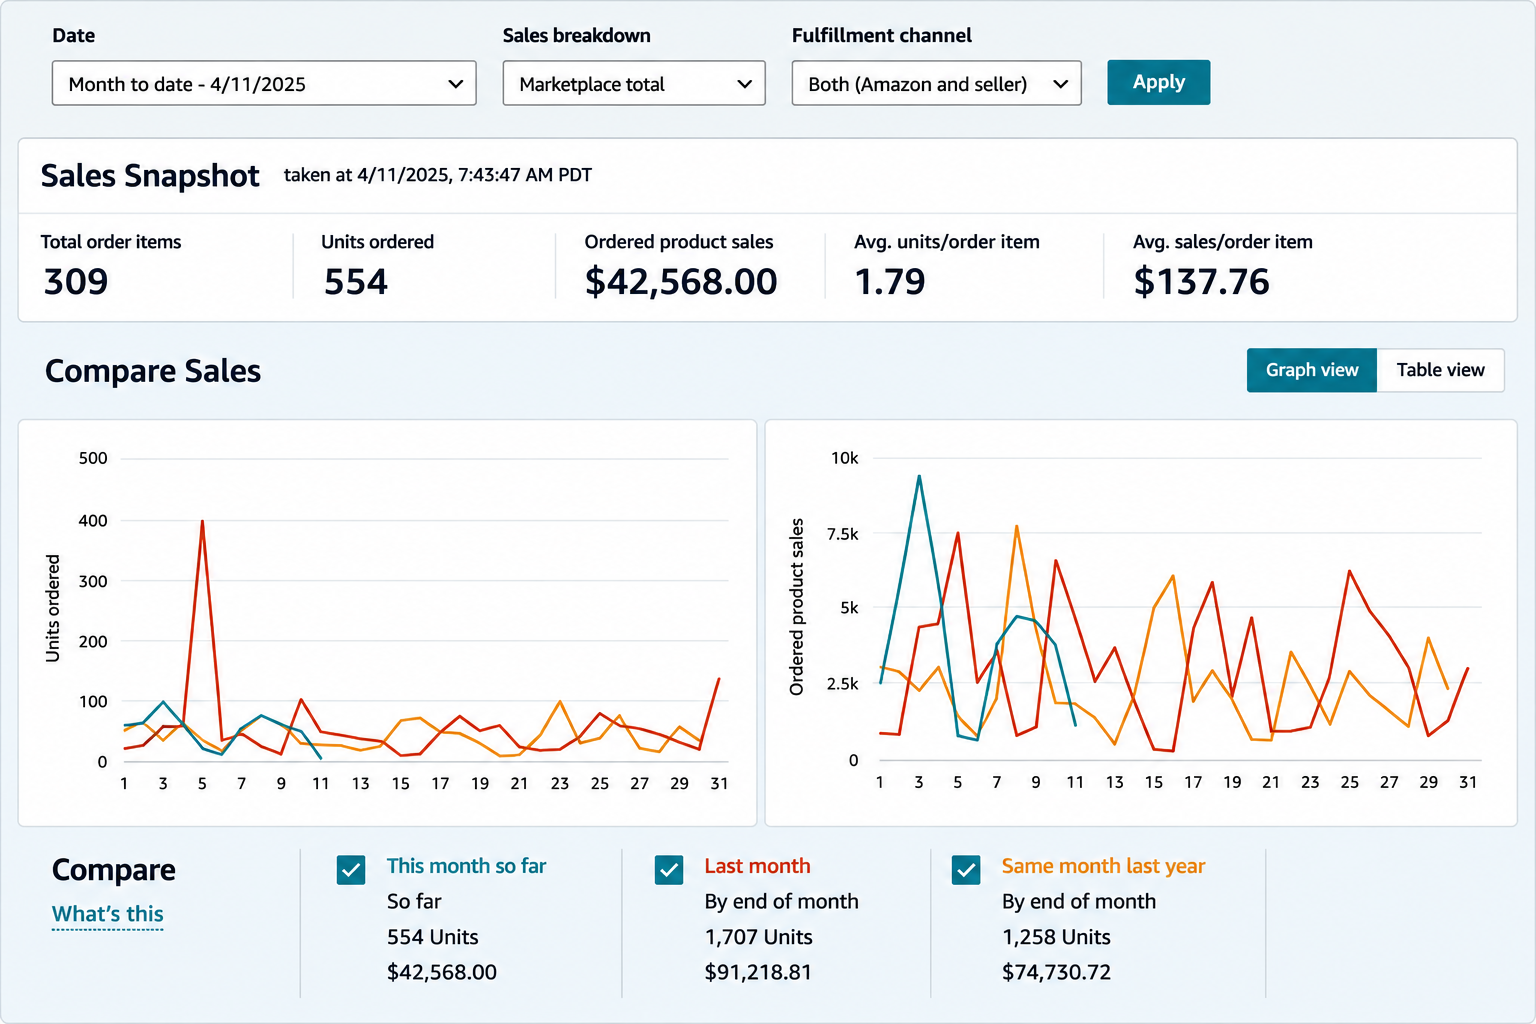
Task: Expand the Sales breakdown dropdown
Action: tap(634, 83)
